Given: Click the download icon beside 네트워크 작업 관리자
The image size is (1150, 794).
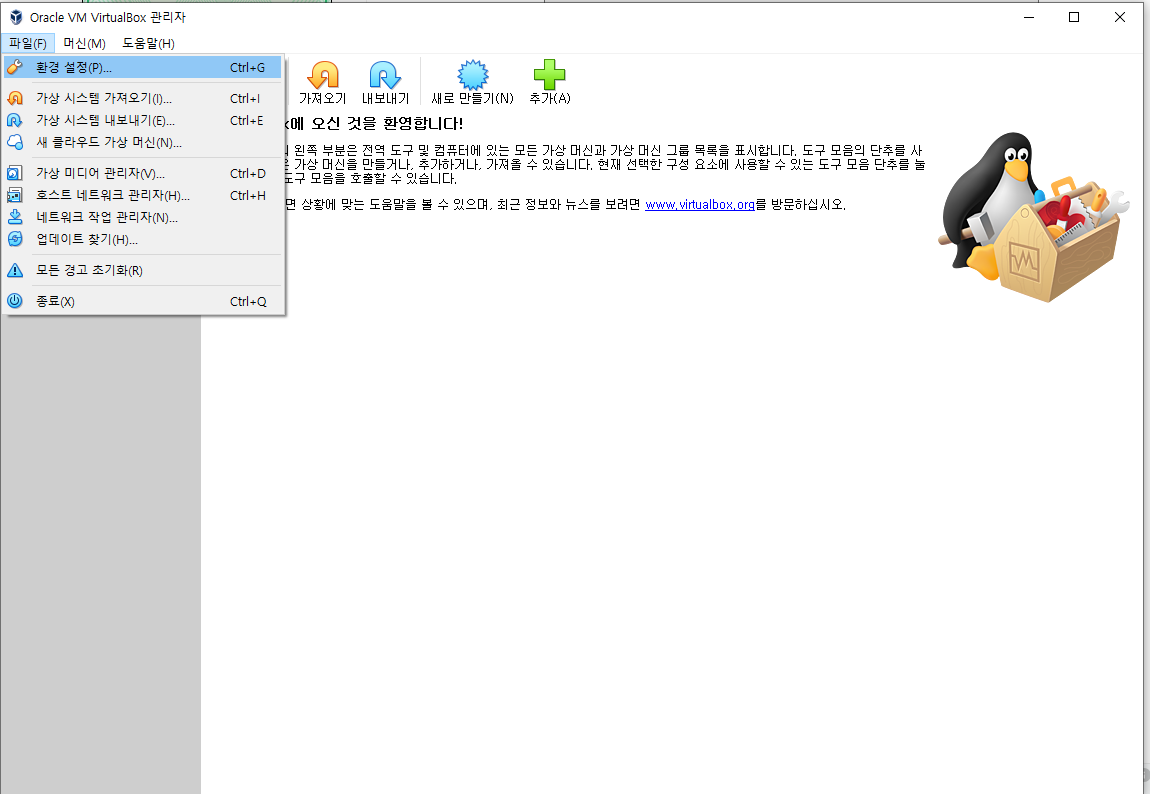Looking at the screenshot, I should [x=15, y=217].
